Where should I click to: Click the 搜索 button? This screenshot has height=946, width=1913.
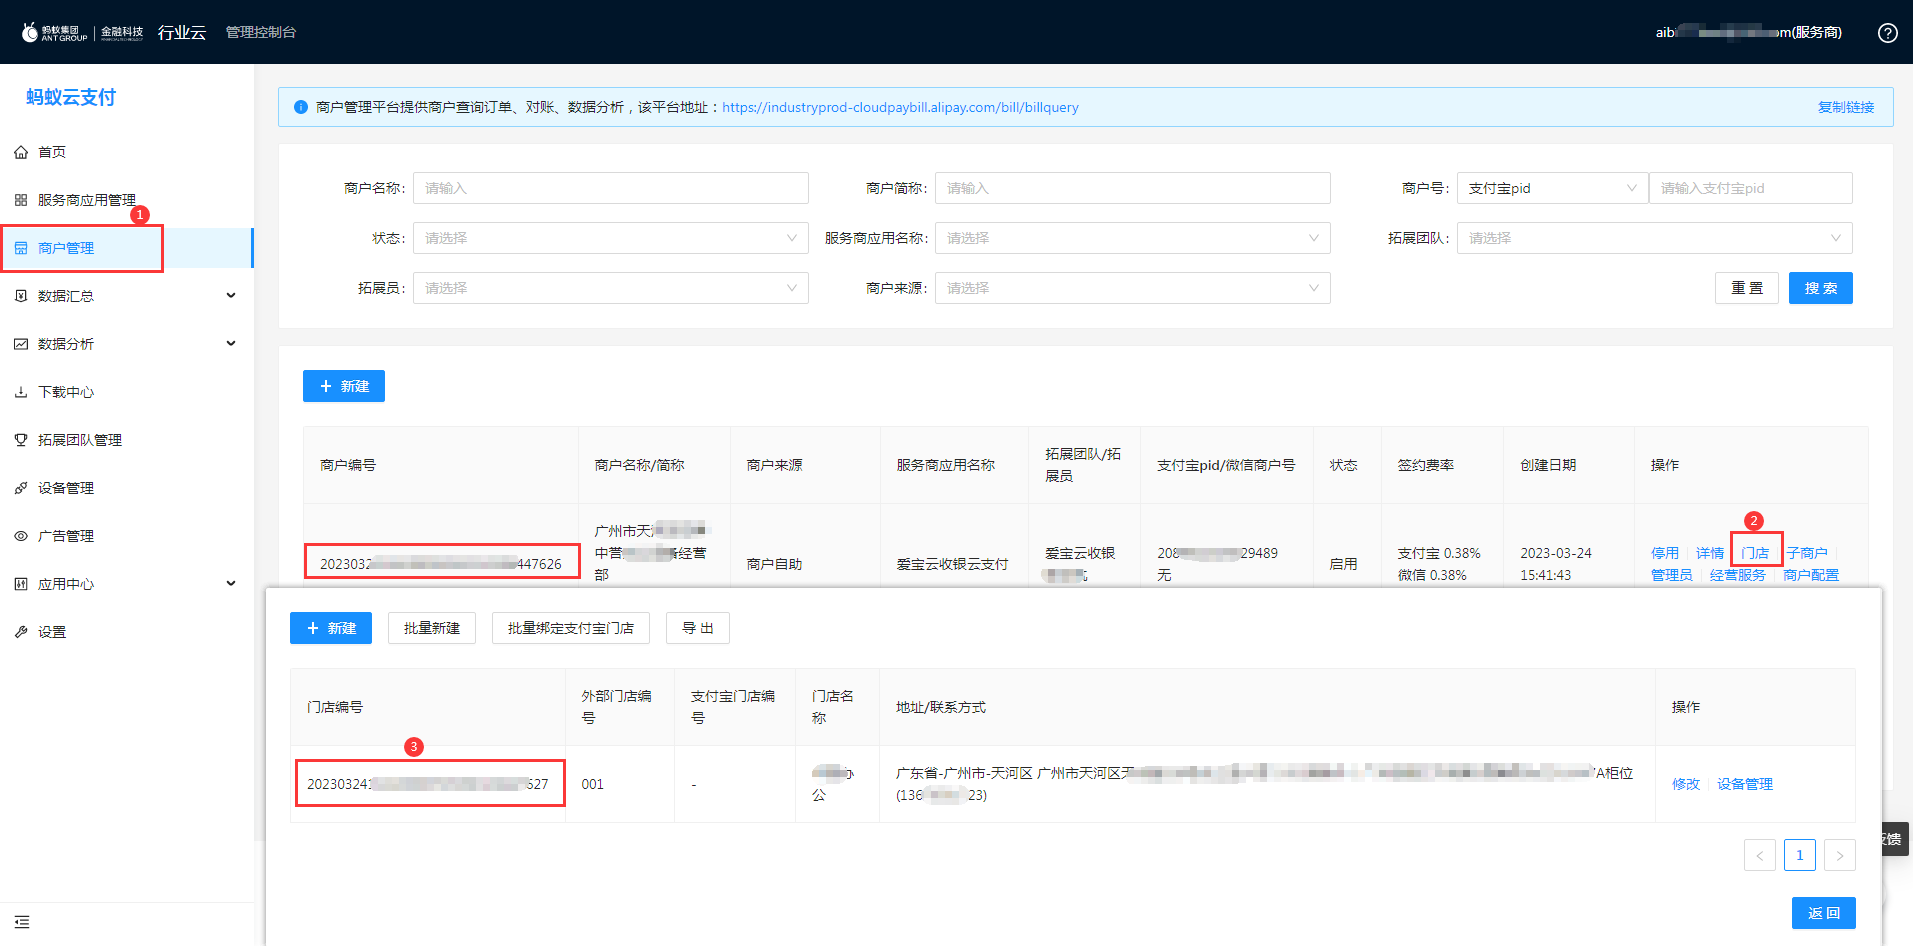(x=1821, y=288)
